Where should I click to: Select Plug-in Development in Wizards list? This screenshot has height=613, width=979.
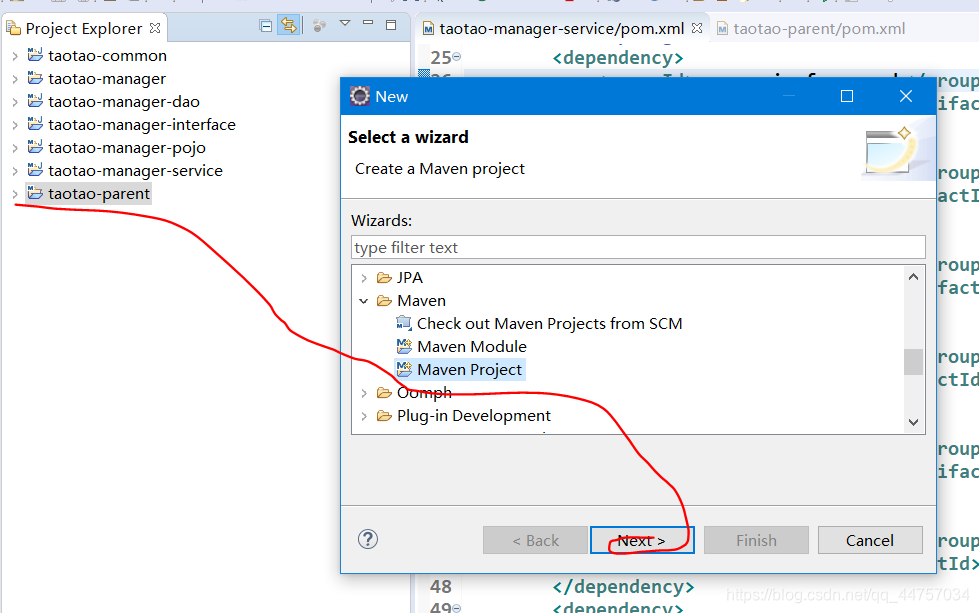point(473,416)
